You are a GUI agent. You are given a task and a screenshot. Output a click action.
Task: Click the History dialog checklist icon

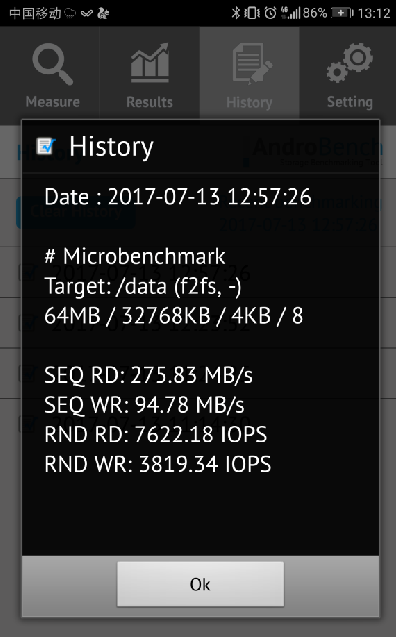pos(46,146)
